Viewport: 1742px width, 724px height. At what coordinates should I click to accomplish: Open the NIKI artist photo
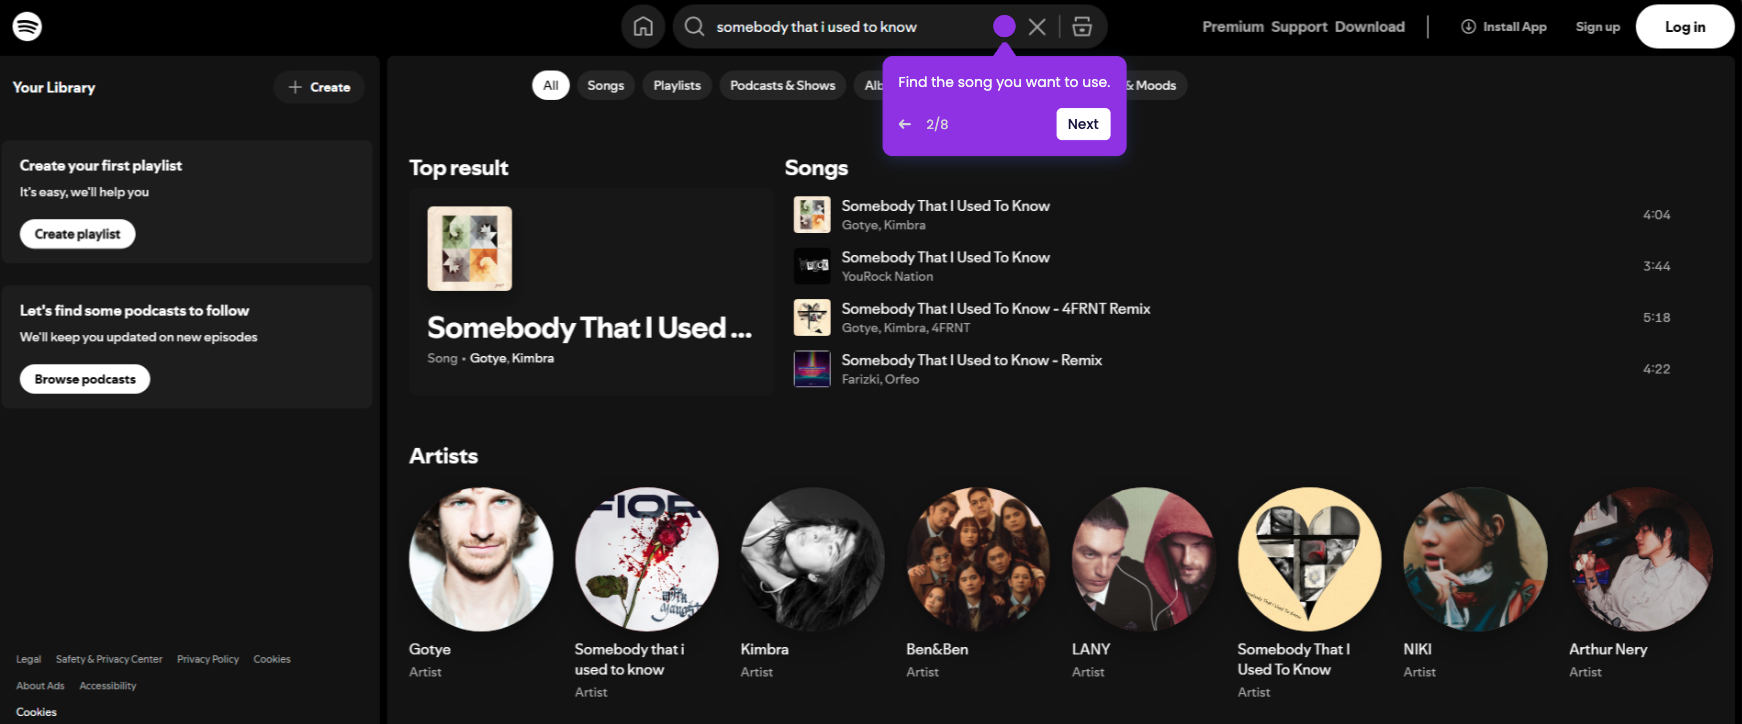point(1475,559)
